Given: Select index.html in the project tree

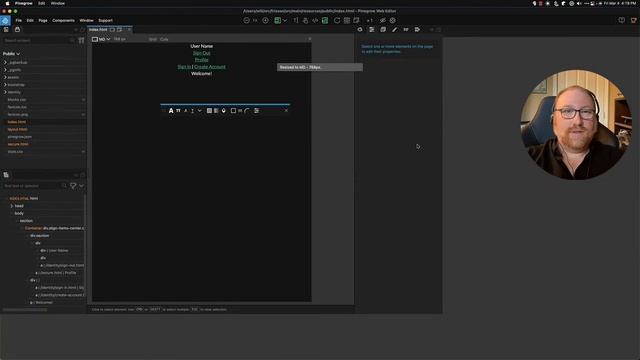Looking at the screenshot, I should pos(17,122).
